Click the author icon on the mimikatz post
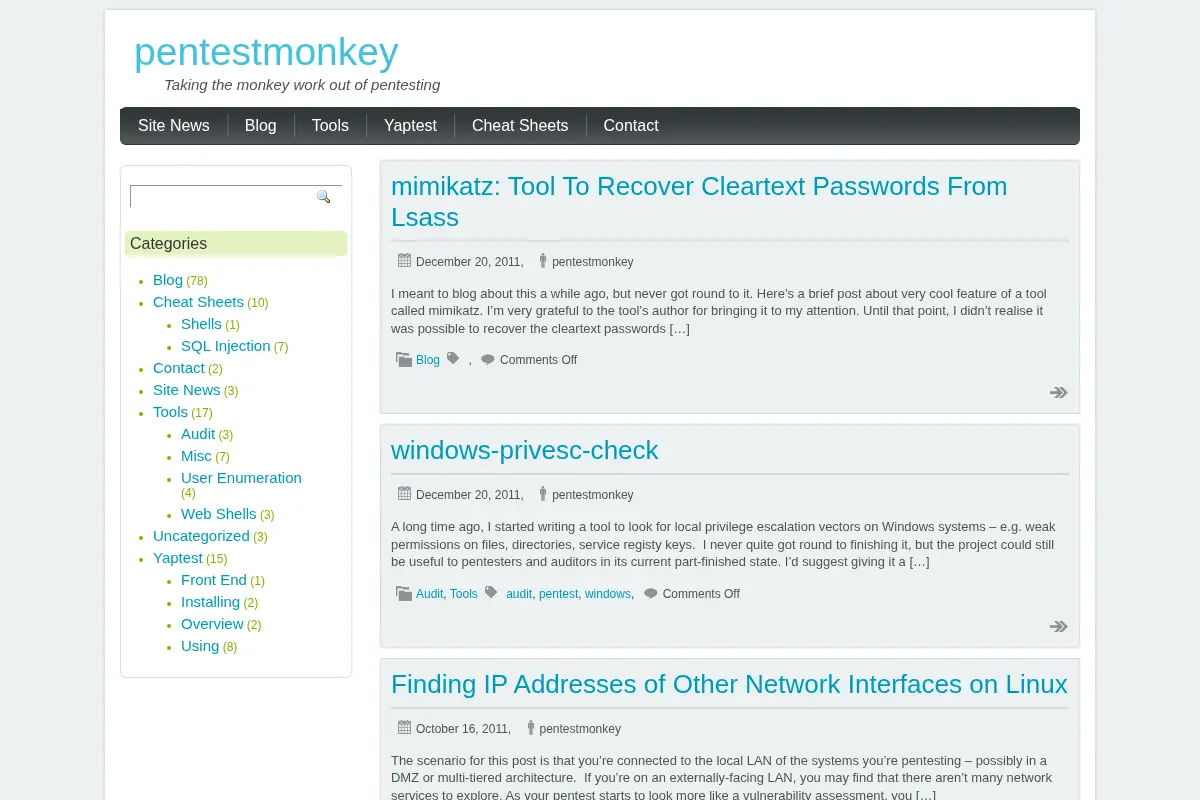Viewport: 1200px width, 800px height. [543, 260]
